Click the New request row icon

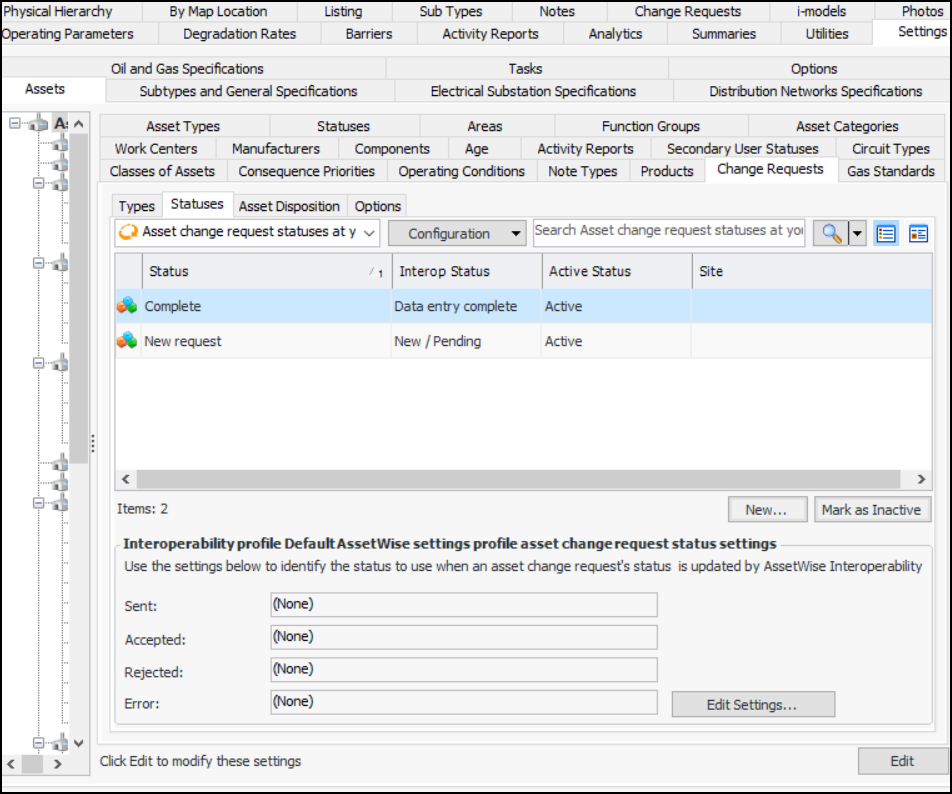[127, 341]
